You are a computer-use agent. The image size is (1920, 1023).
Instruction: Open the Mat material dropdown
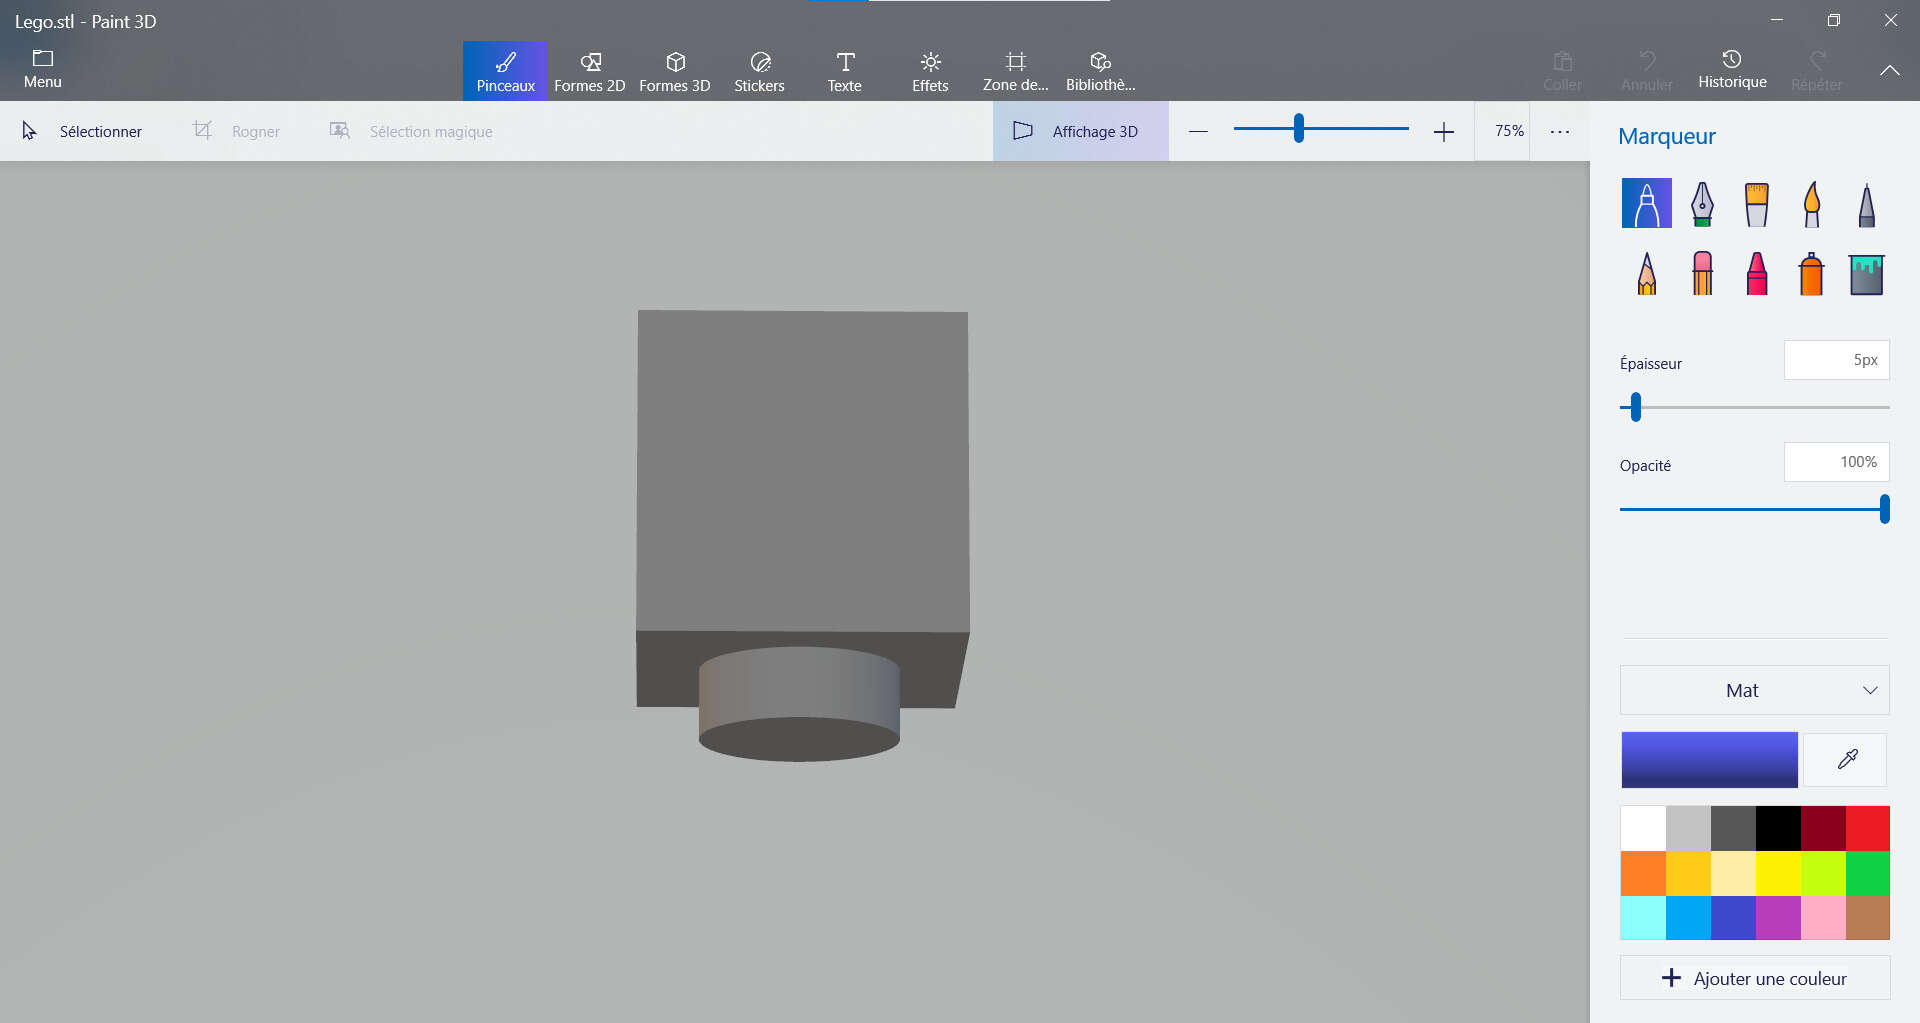pos(1754,690)
